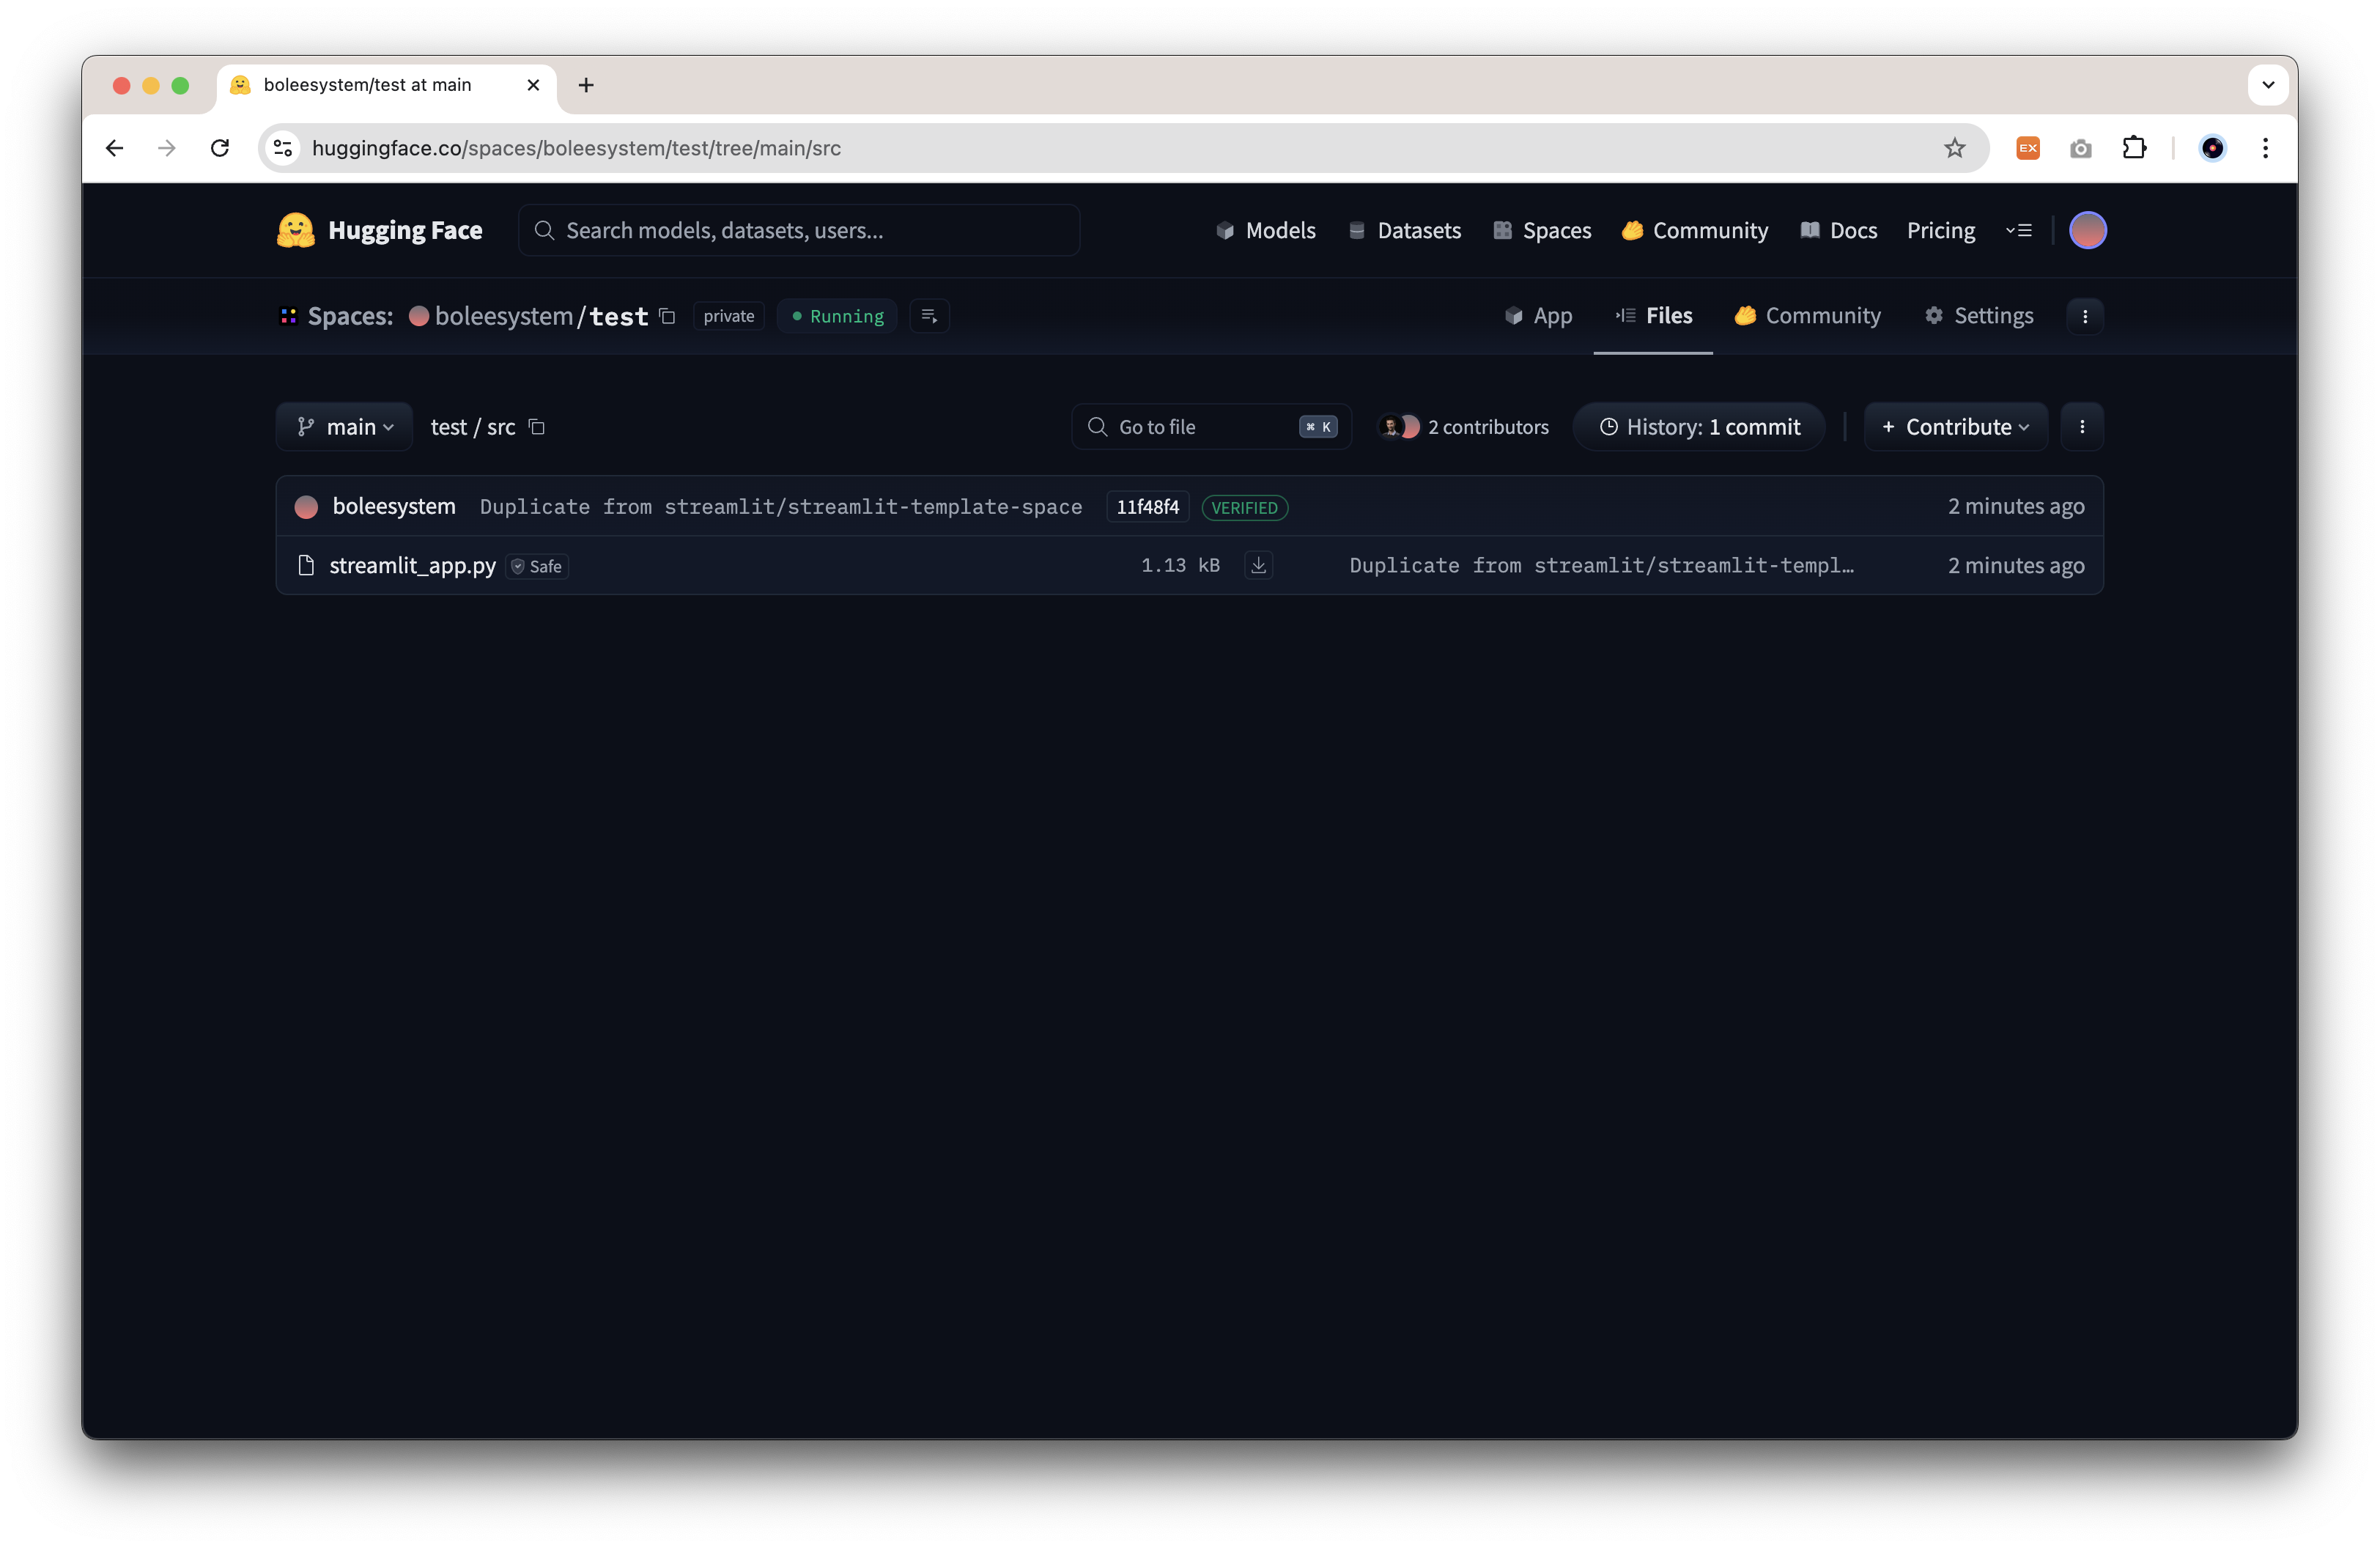This screenshot has height=1548, width=2380.
Task: Bookmark this page with the star icon
Action: pyautogui.click(x=1954, y=148)
